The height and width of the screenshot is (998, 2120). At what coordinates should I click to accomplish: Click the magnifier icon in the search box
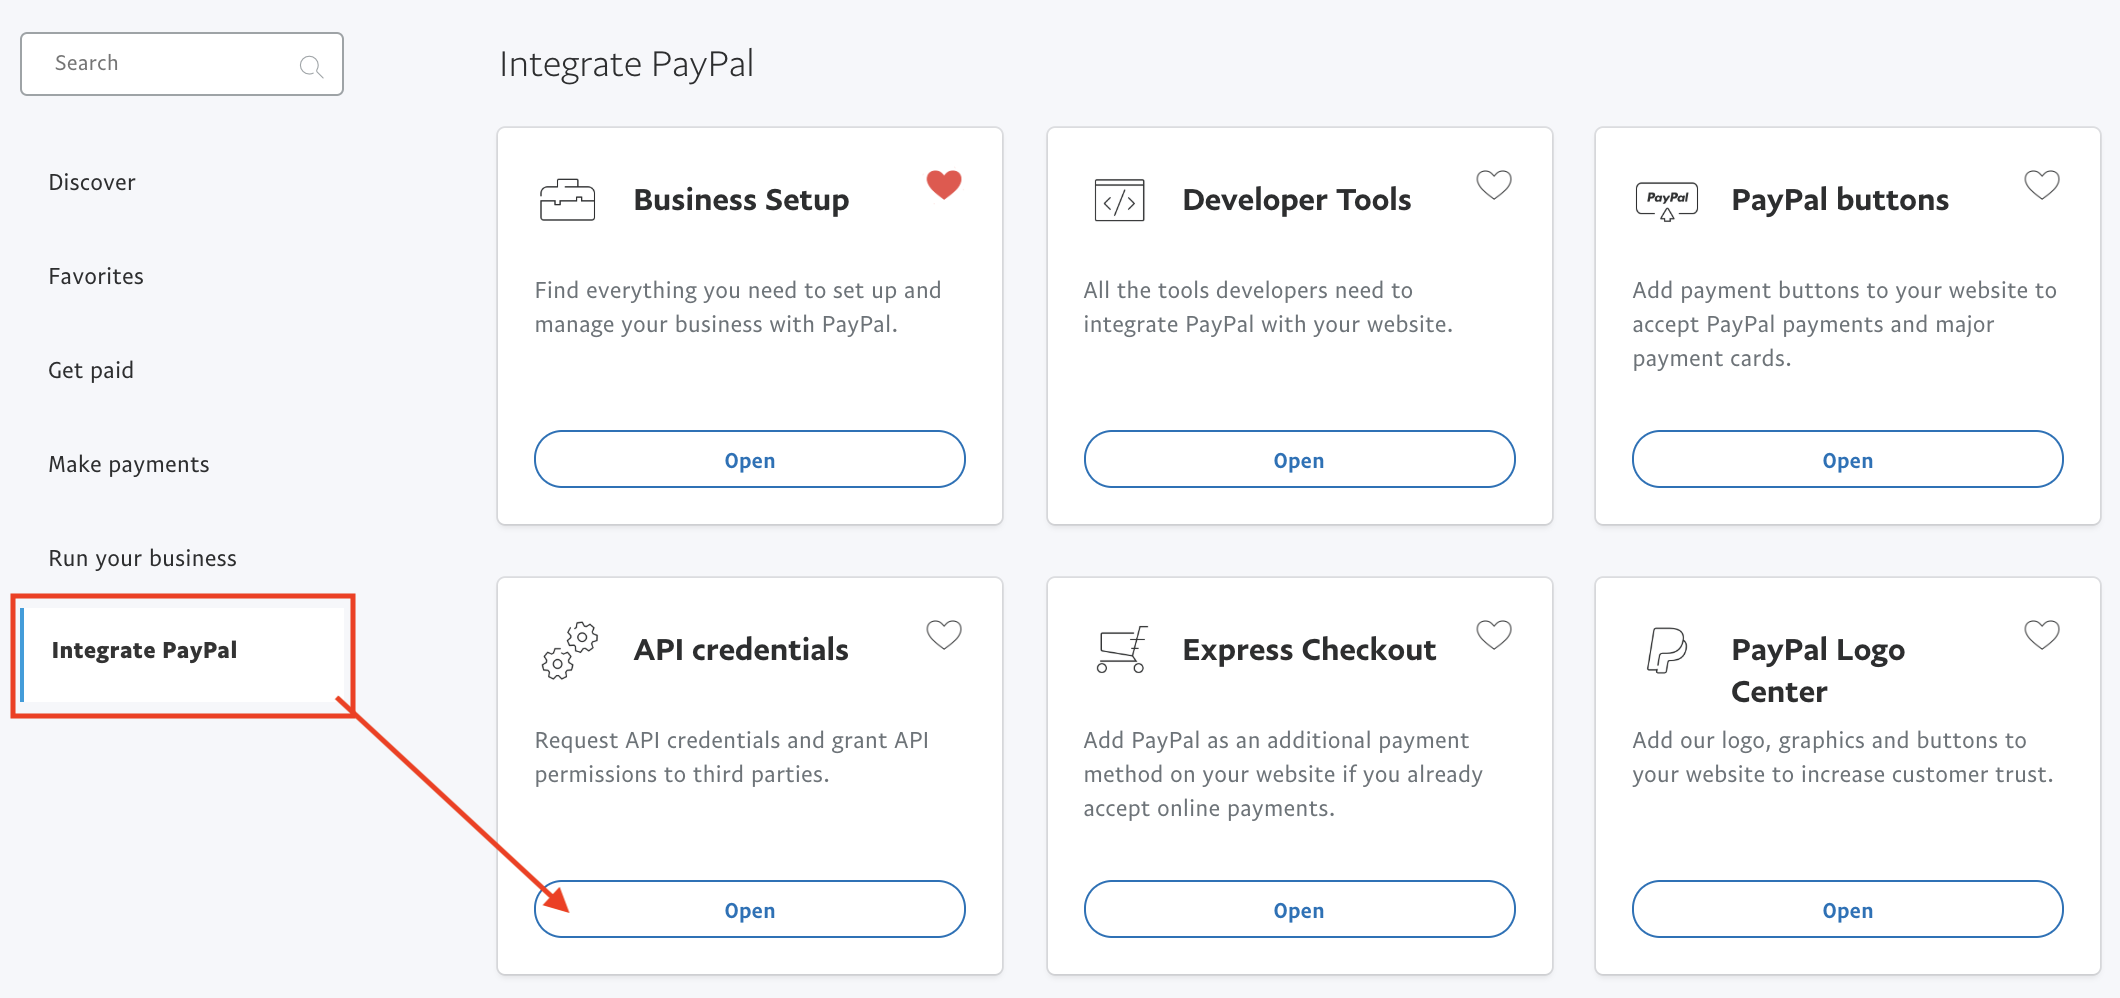coord(311,66)
